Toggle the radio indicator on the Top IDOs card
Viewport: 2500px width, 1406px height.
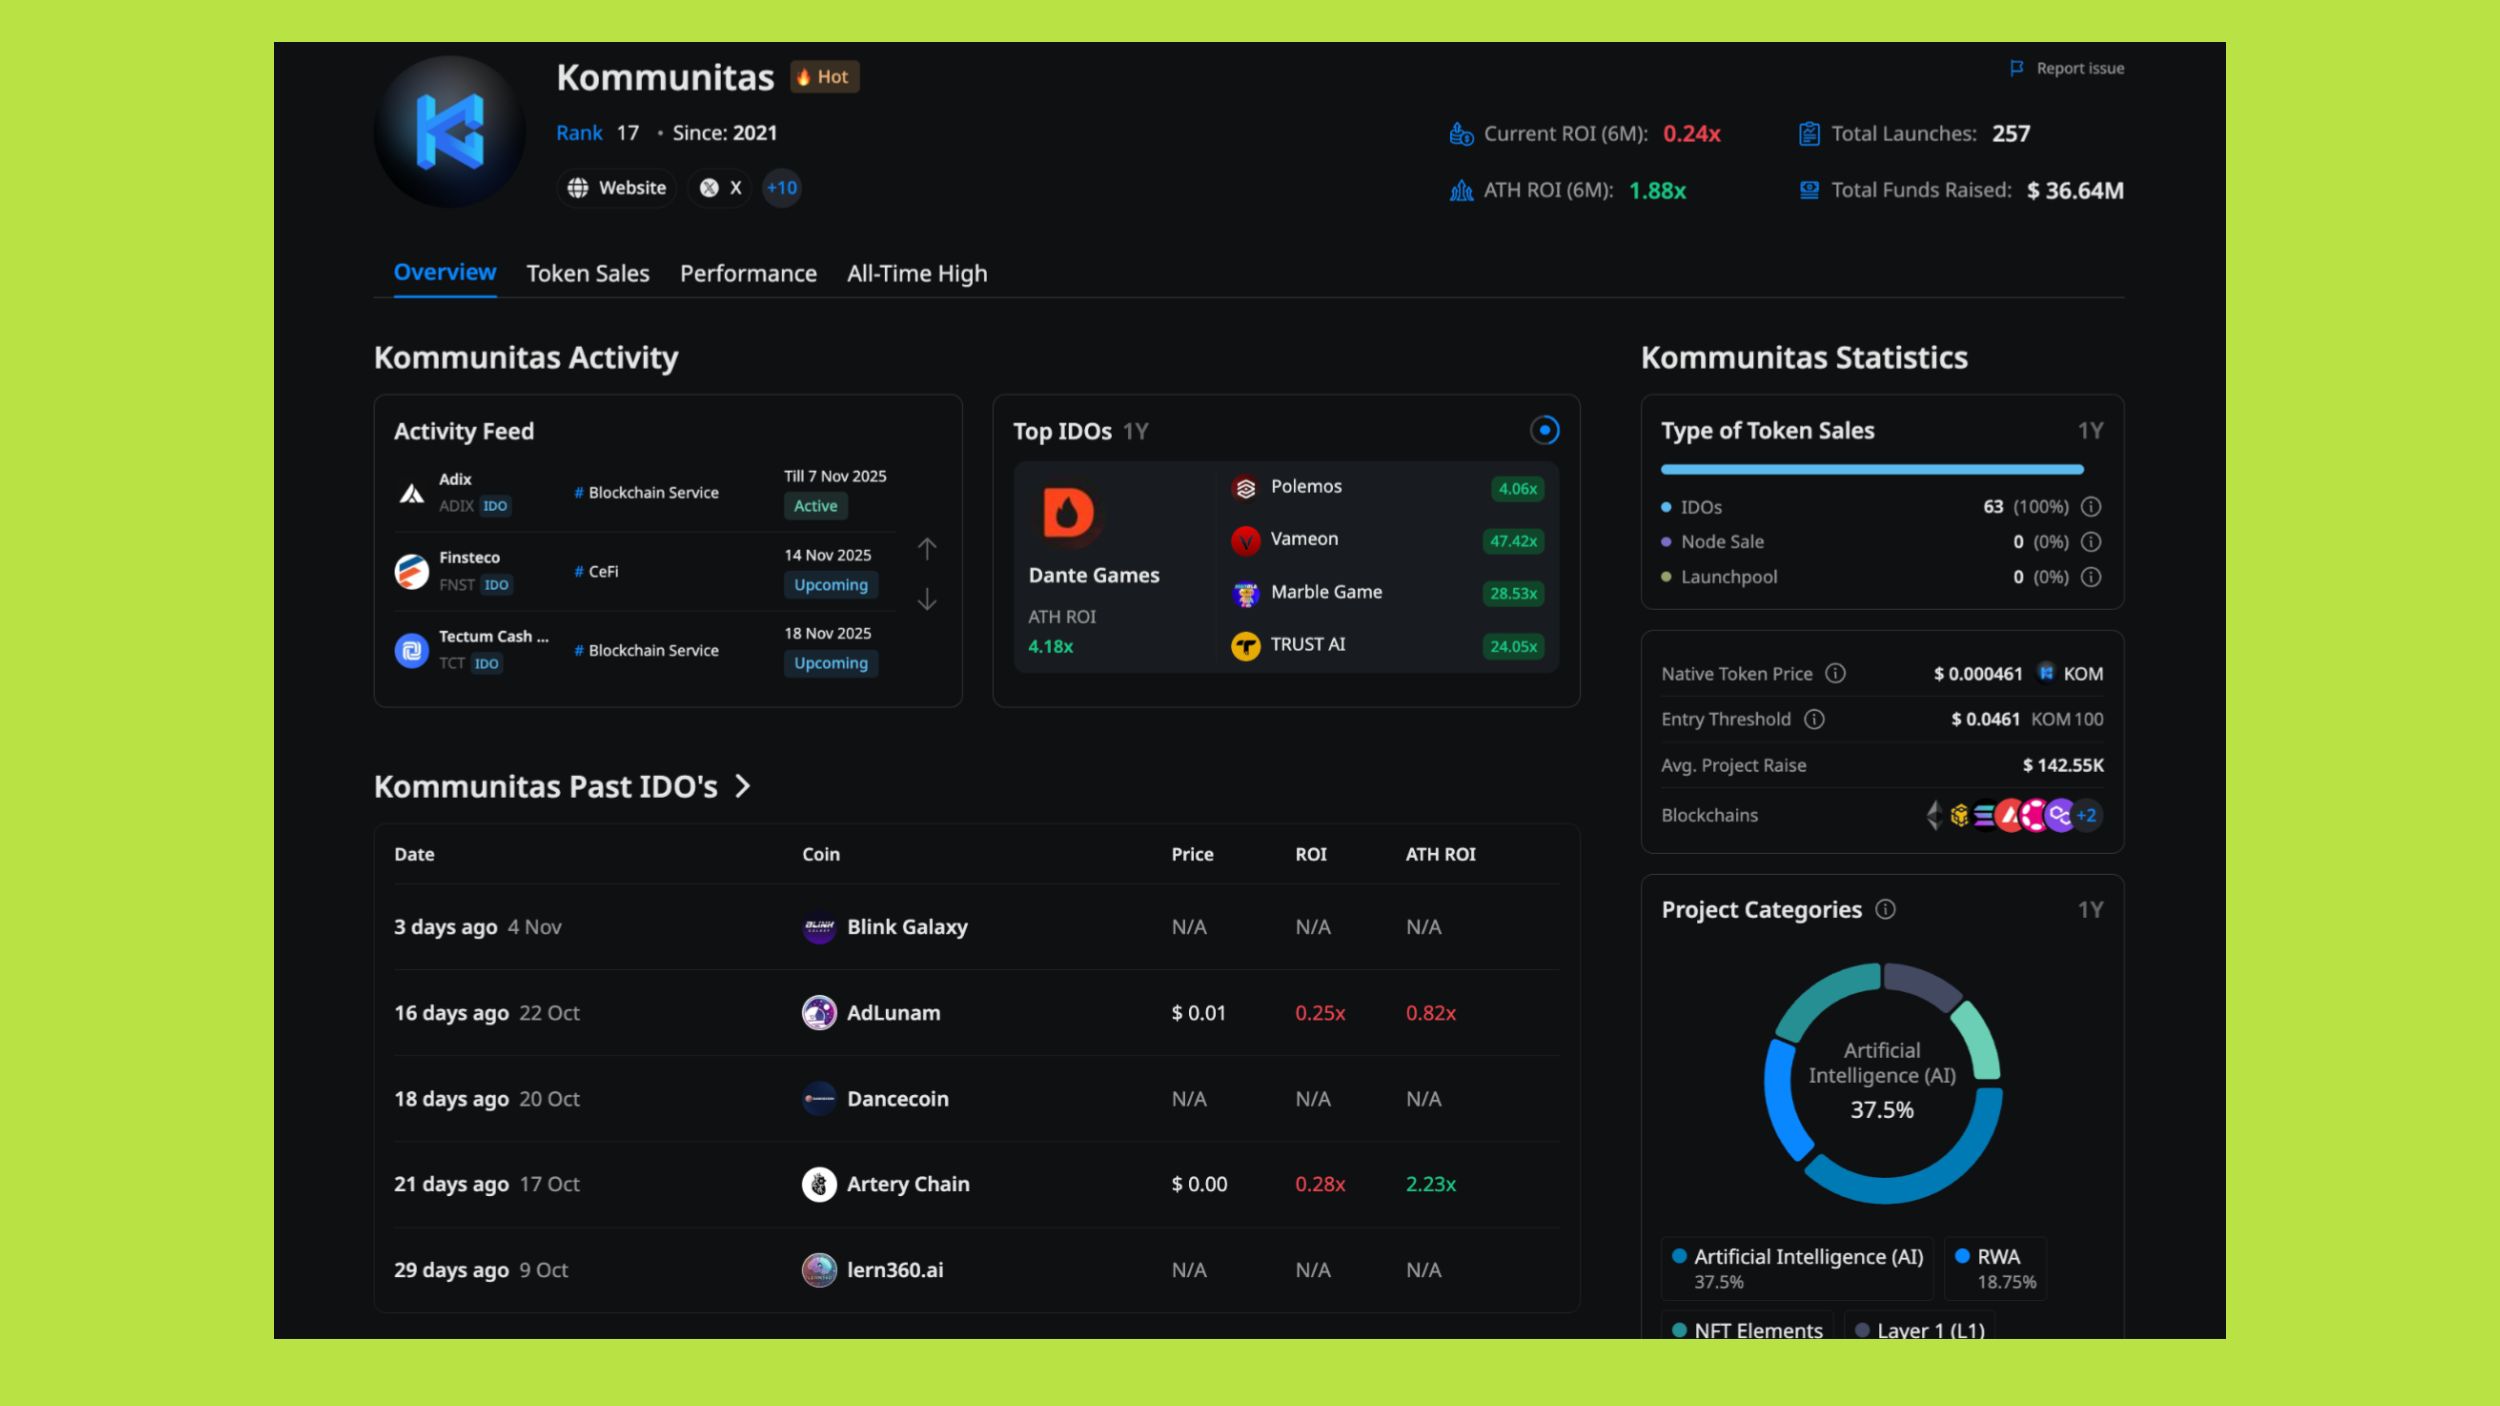1545,431
